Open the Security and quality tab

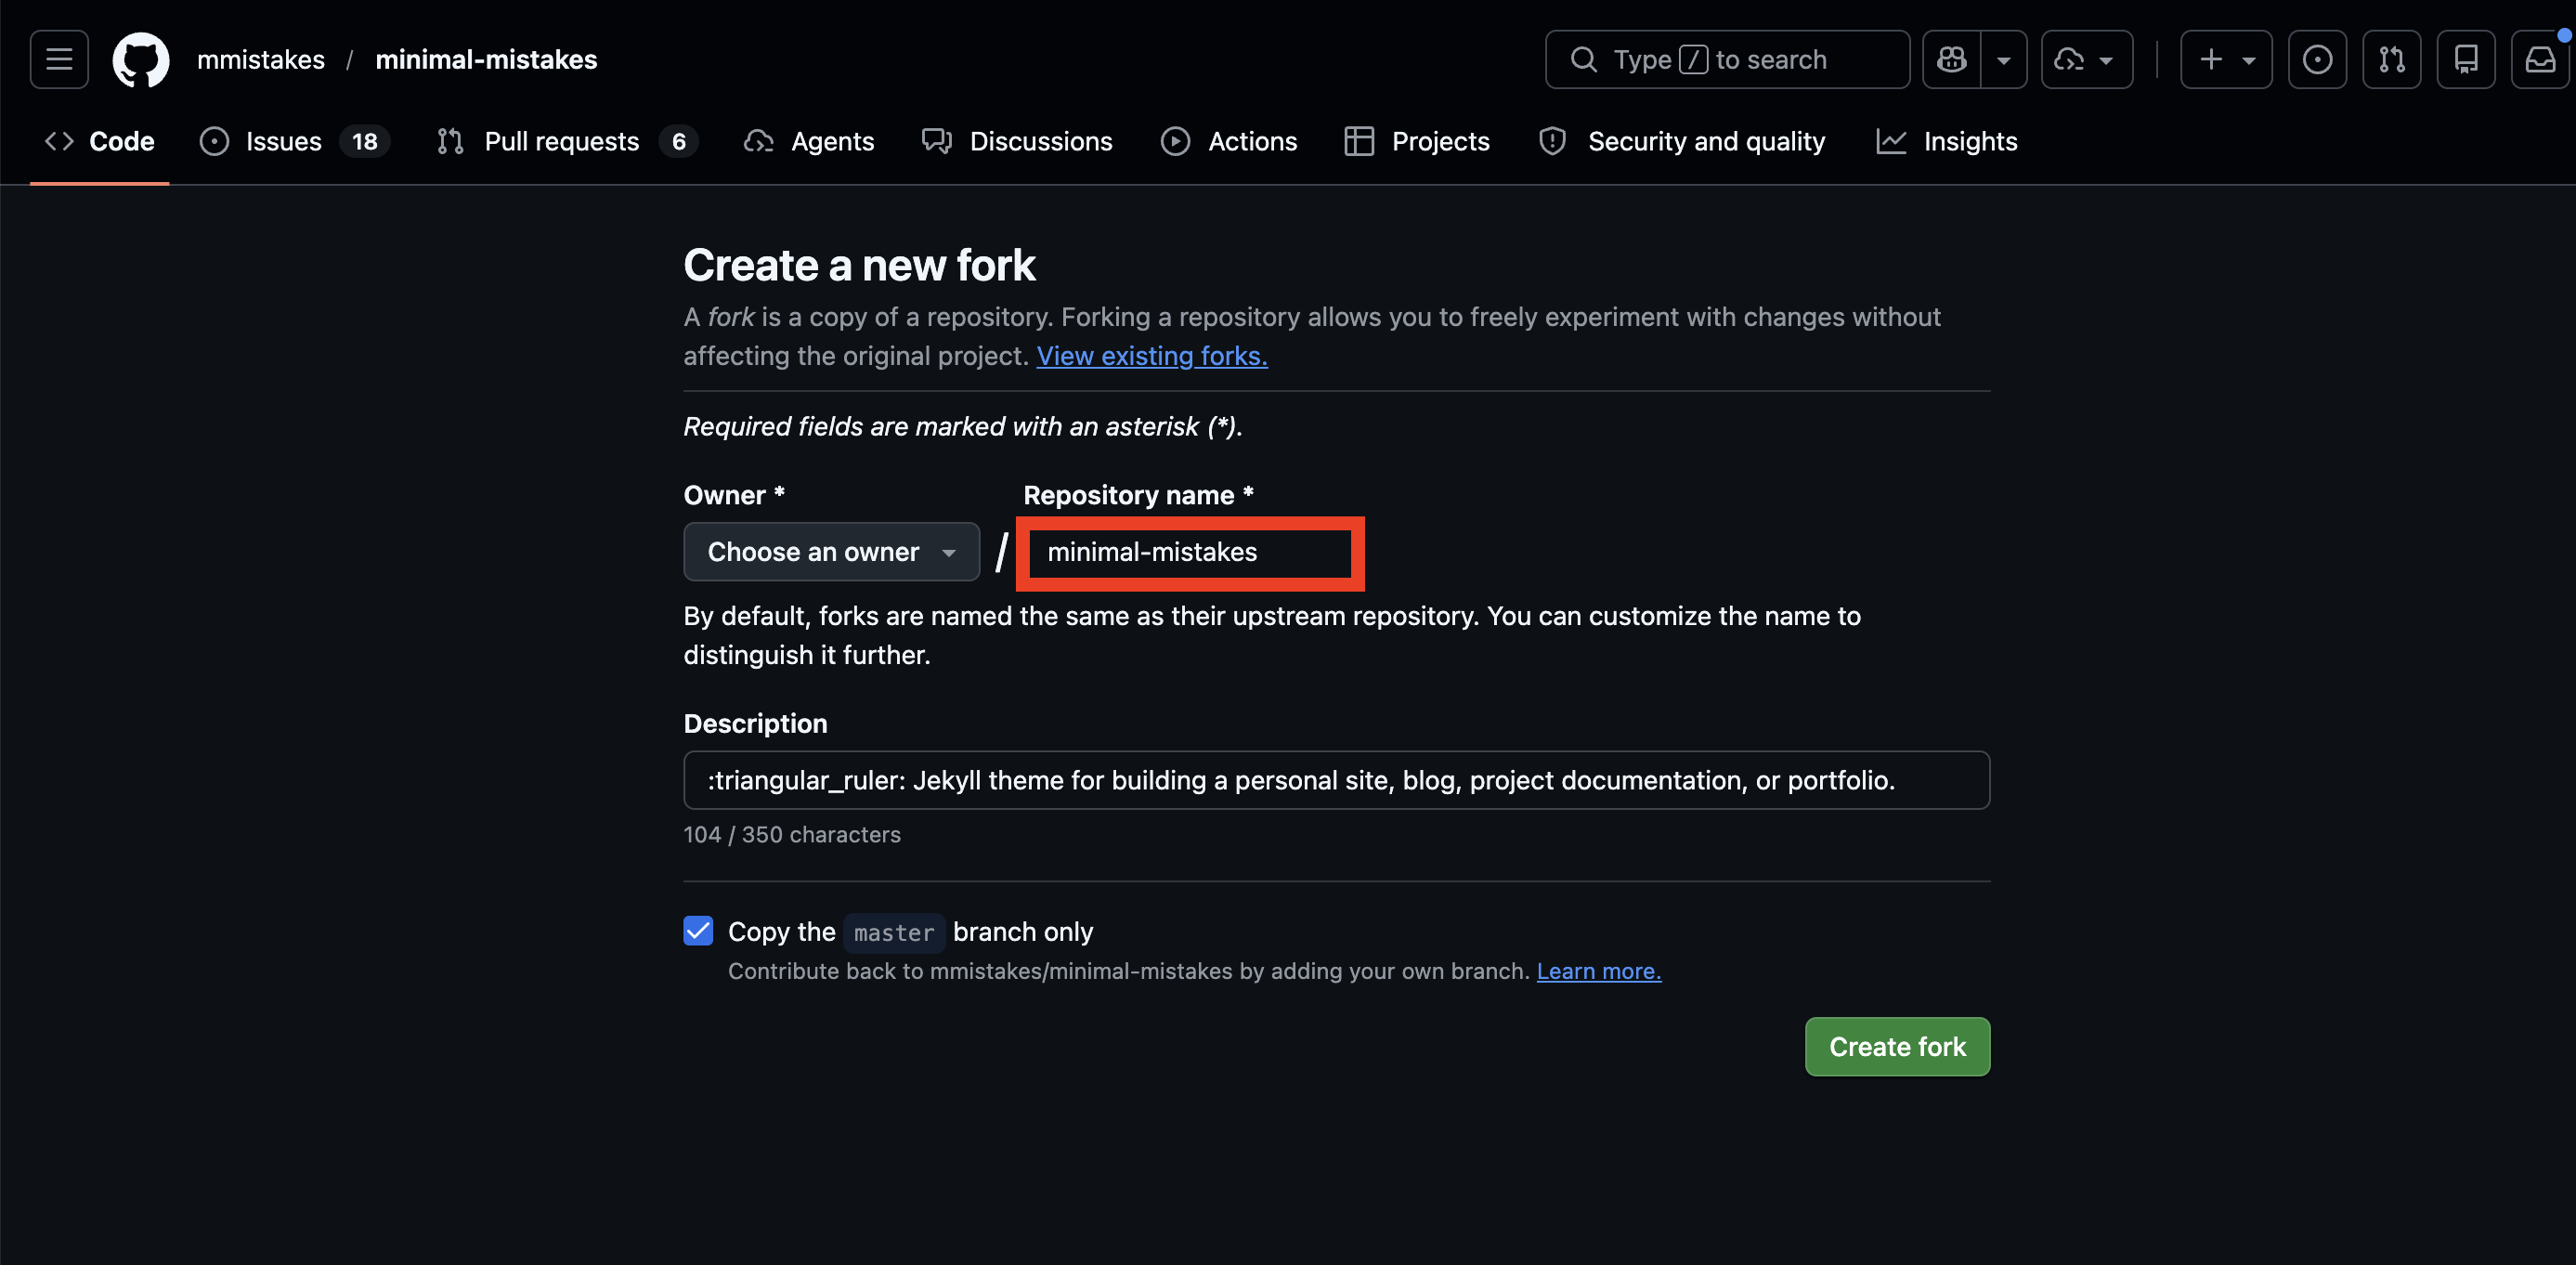(x=1682, y=142)
